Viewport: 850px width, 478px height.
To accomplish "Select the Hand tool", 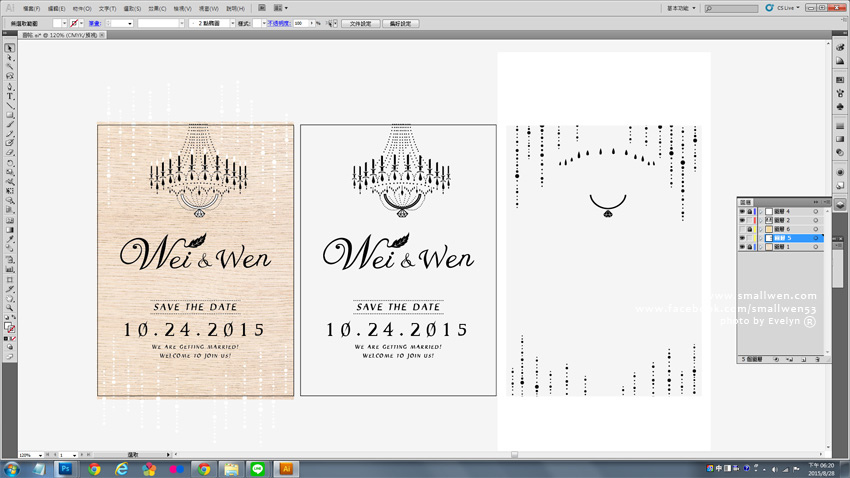I will (10, 298).
